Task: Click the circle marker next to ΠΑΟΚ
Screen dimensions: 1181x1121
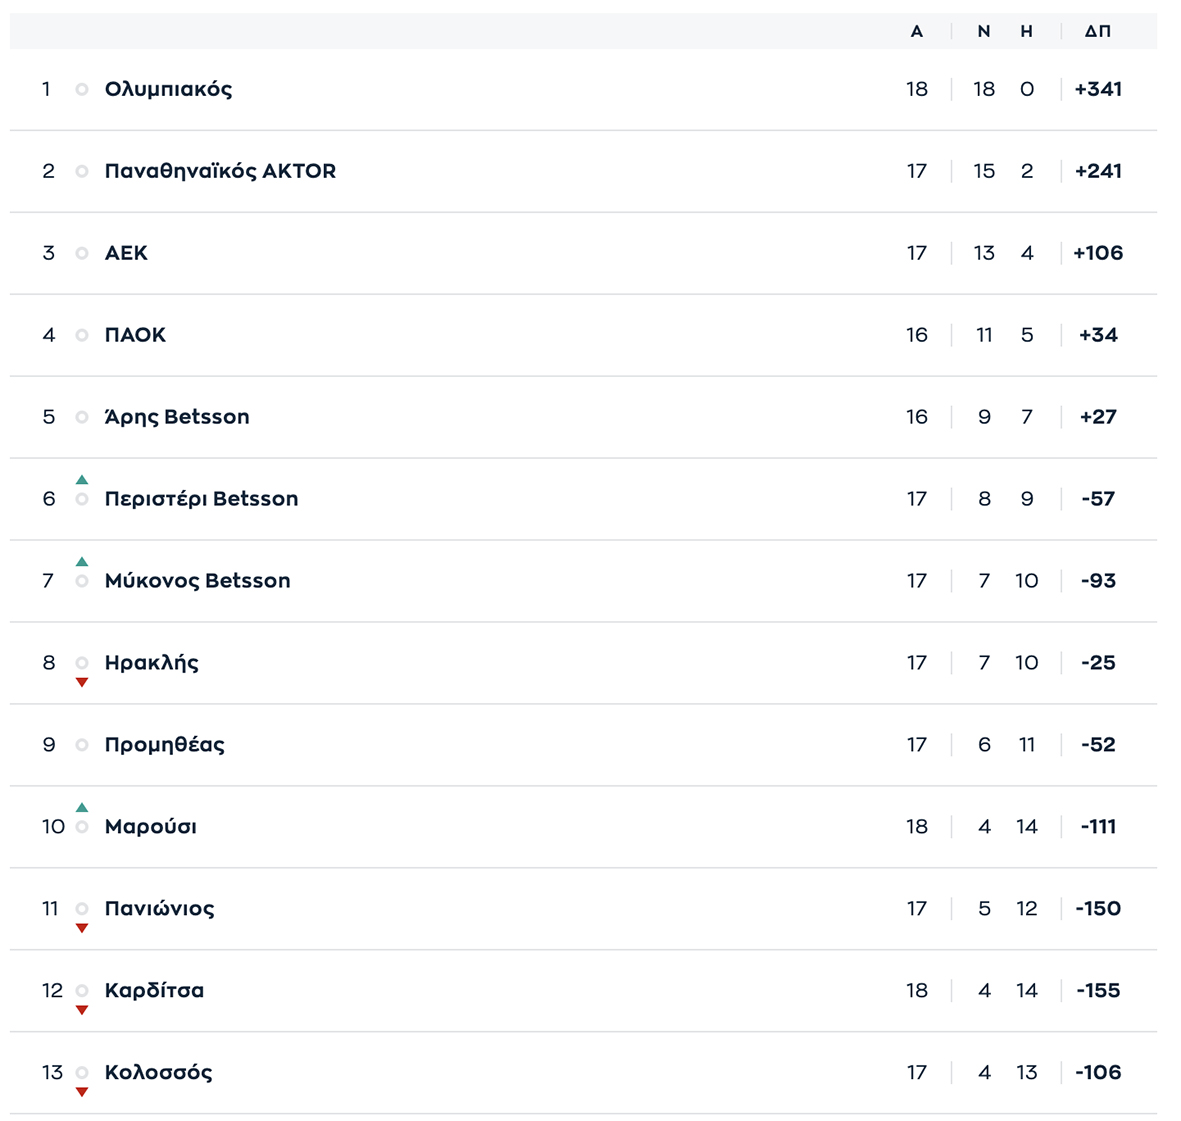Action: (x=82, y=335)
